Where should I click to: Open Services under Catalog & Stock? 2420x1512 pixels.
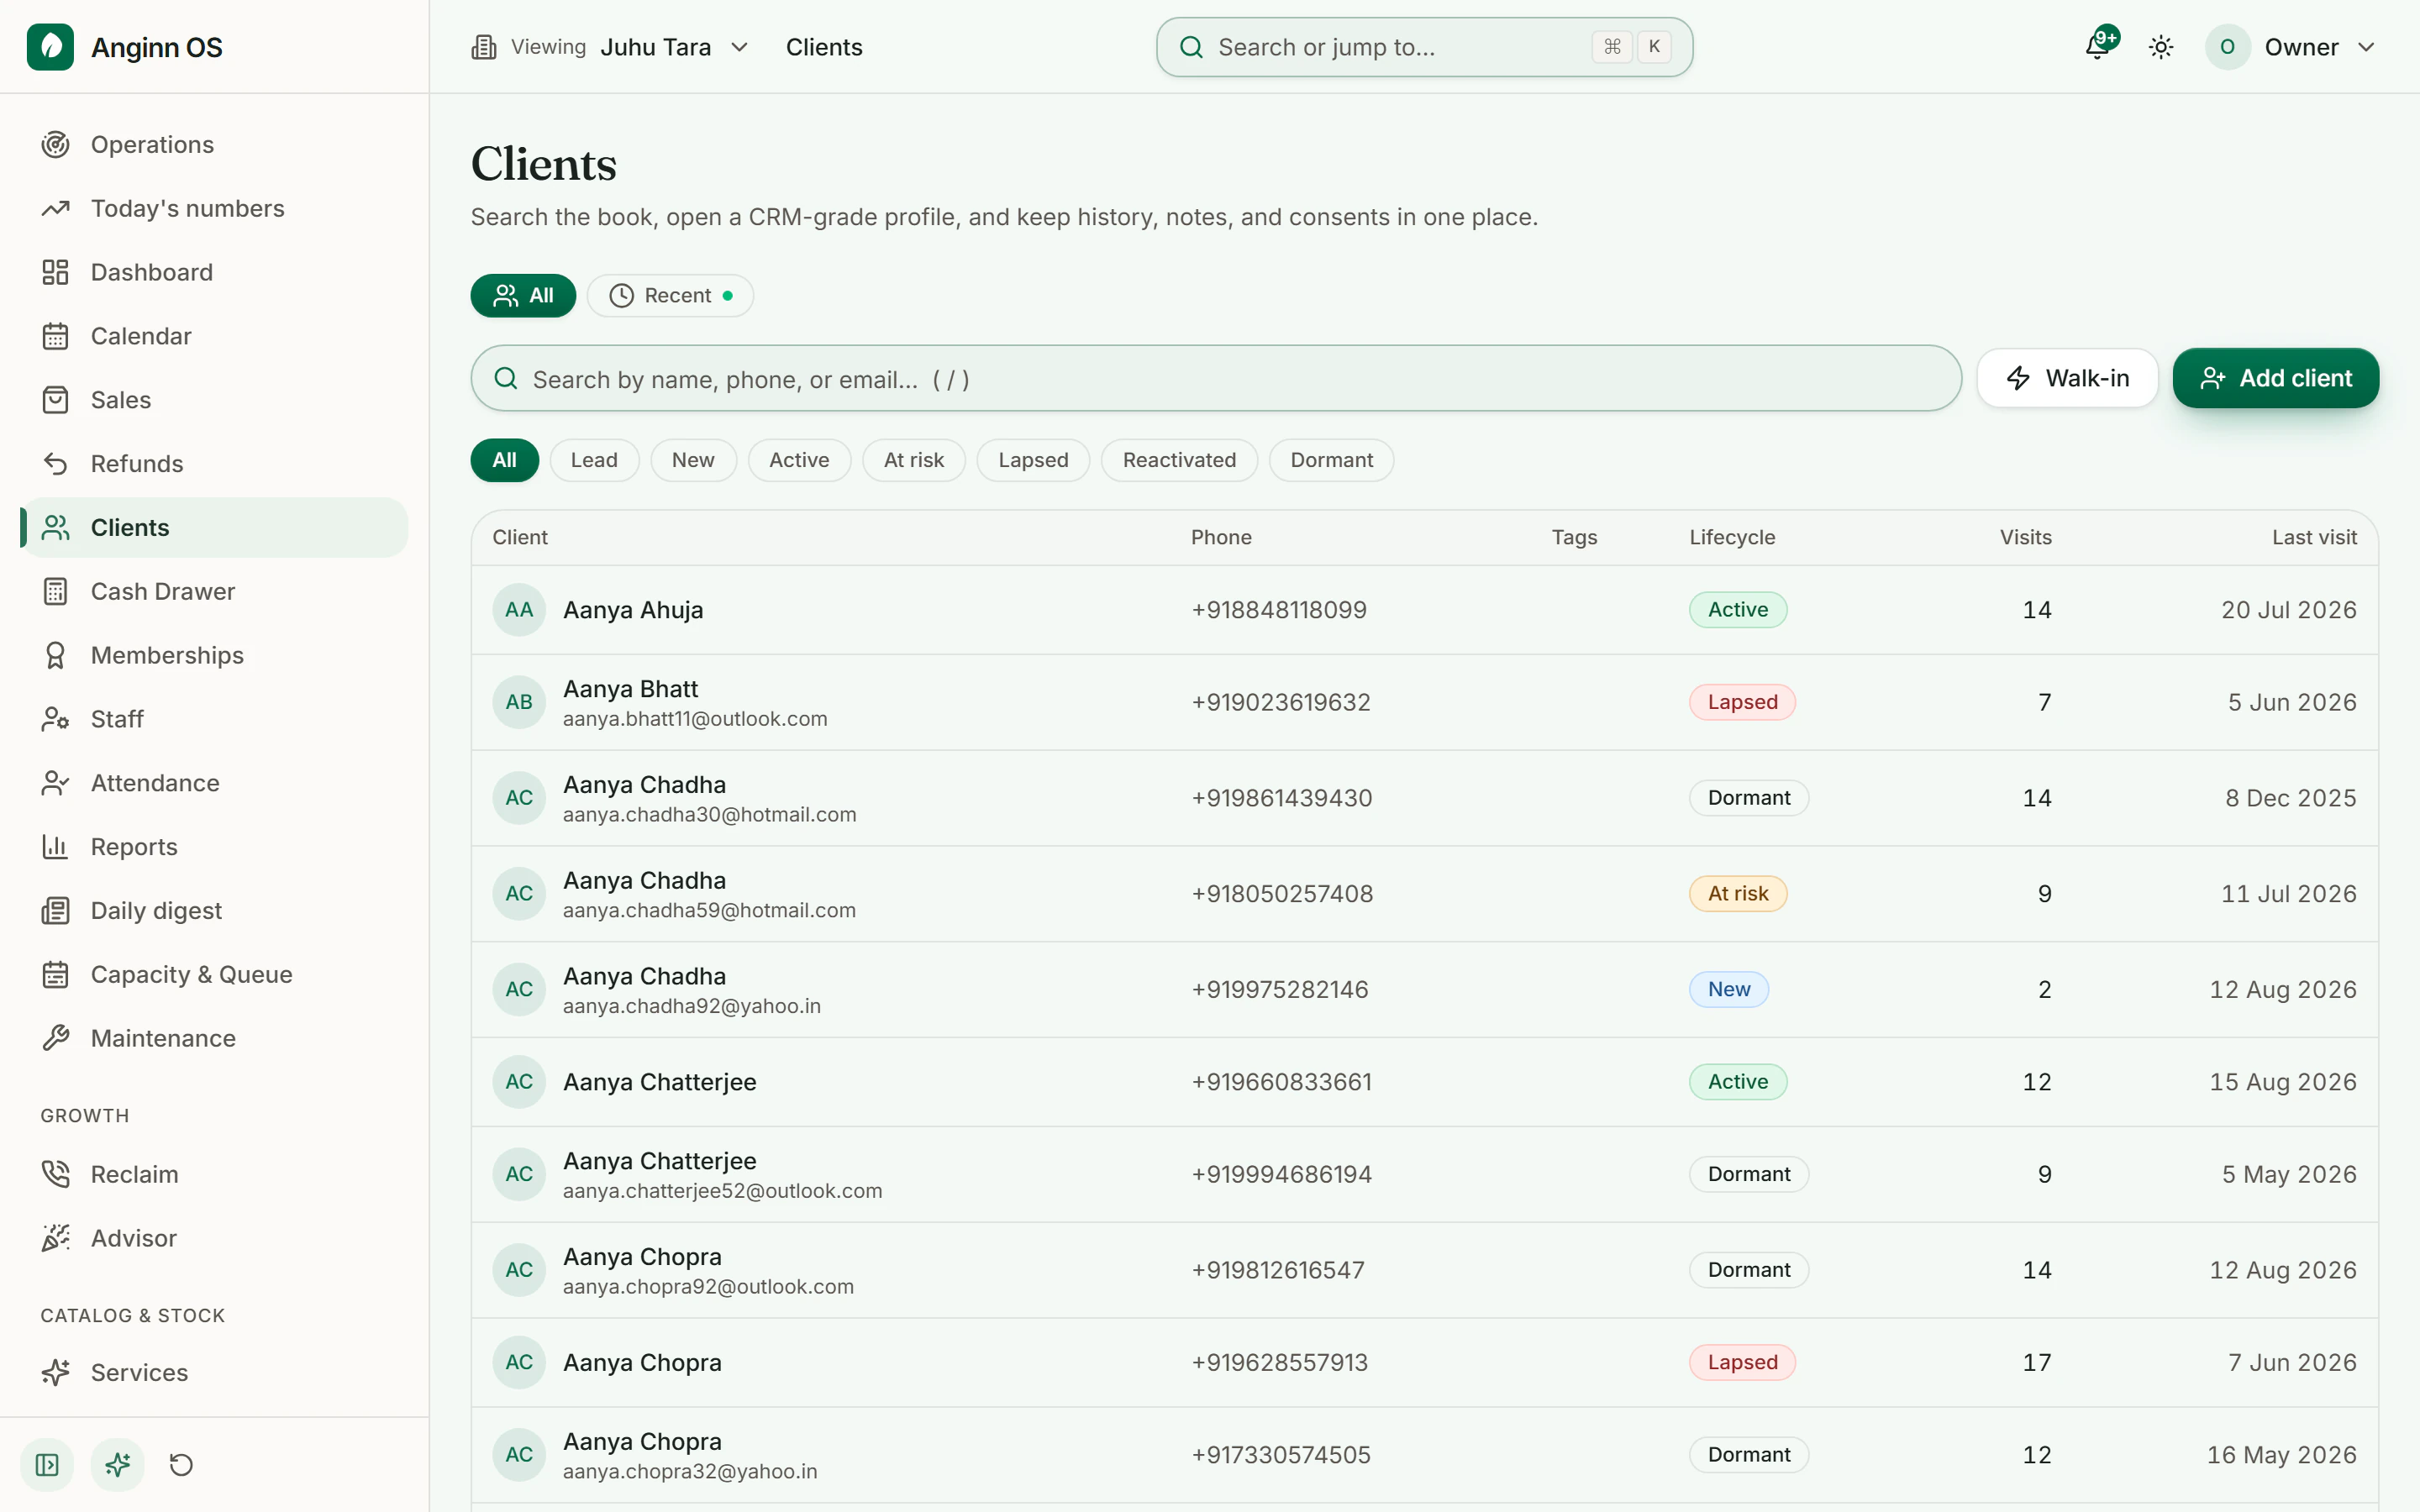click(x=214, y=1372)
